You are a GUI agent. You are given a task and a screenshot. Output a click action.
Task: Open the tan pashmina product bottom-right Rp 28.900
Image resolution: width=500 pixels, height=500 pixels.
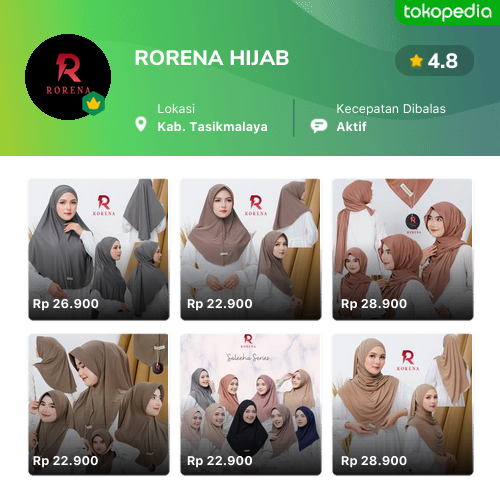coord(403,404)
